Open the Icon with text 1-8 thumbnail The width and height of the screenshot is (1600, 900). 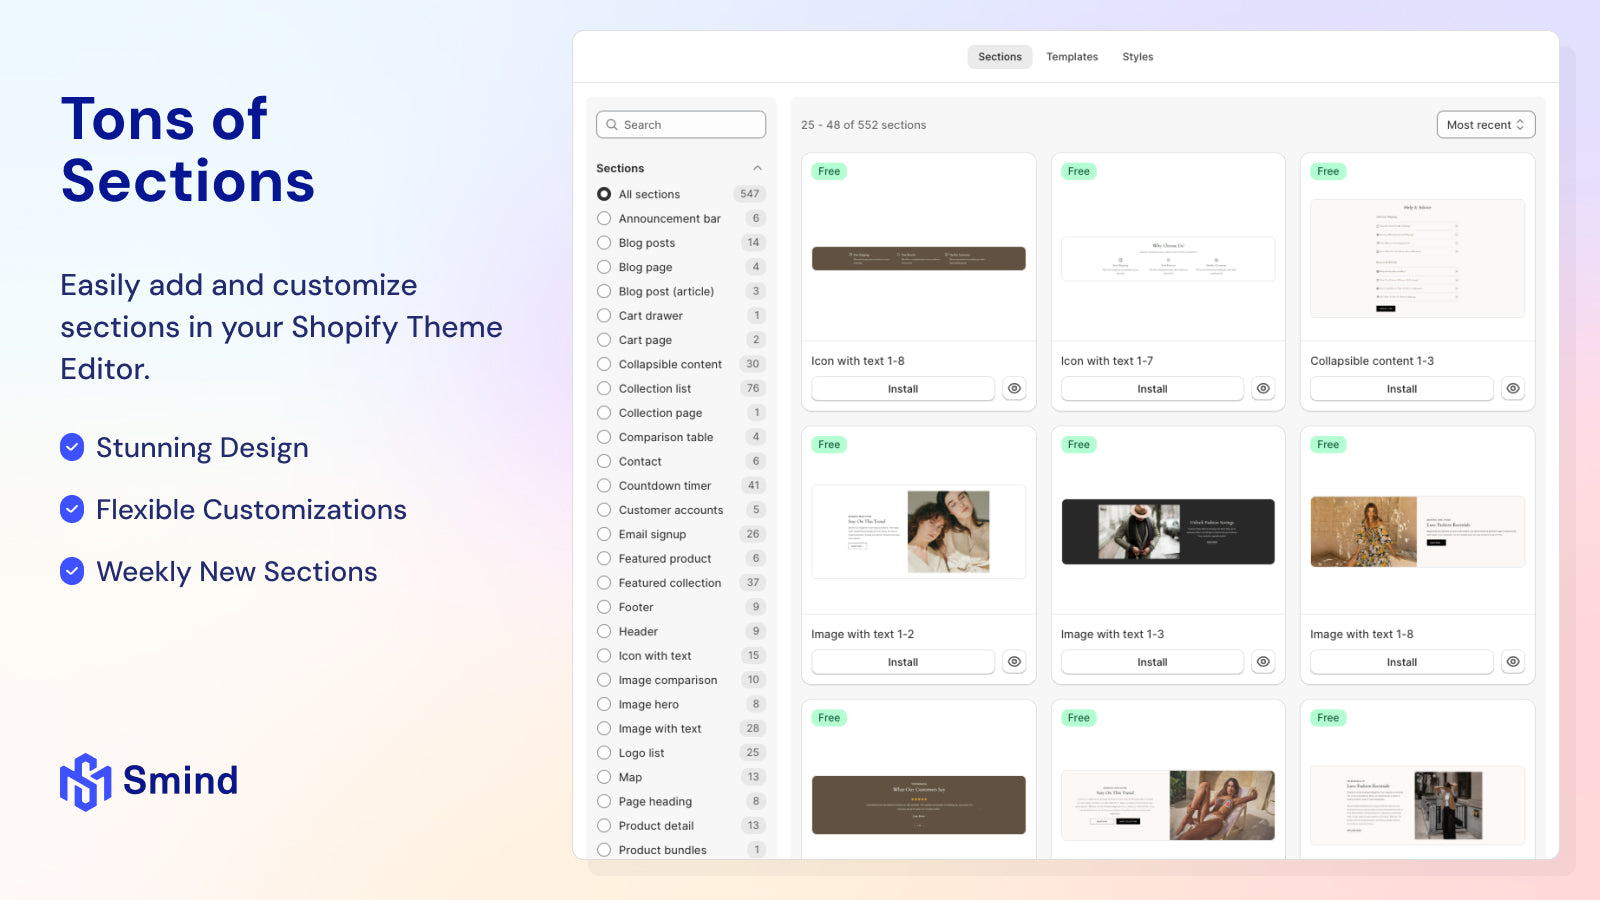(919, 258)
